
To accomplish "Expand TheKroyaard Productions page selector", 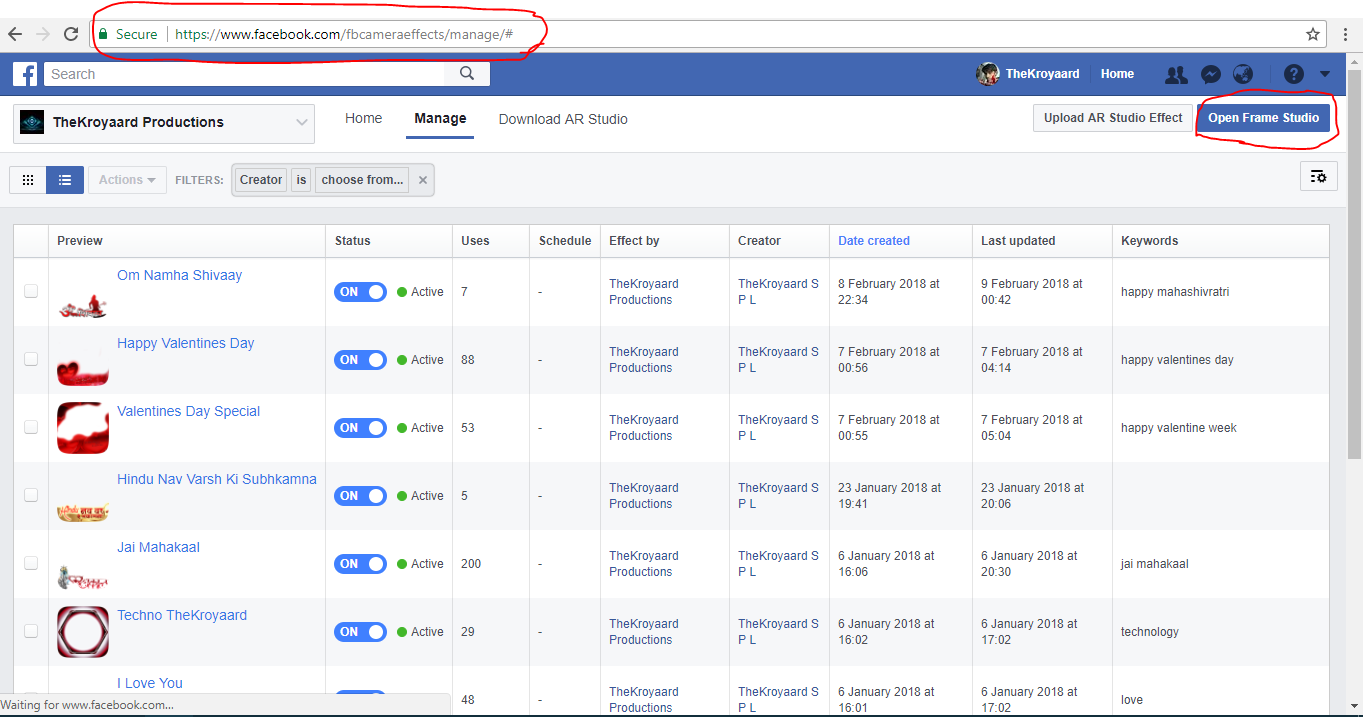I will [164, 123].
